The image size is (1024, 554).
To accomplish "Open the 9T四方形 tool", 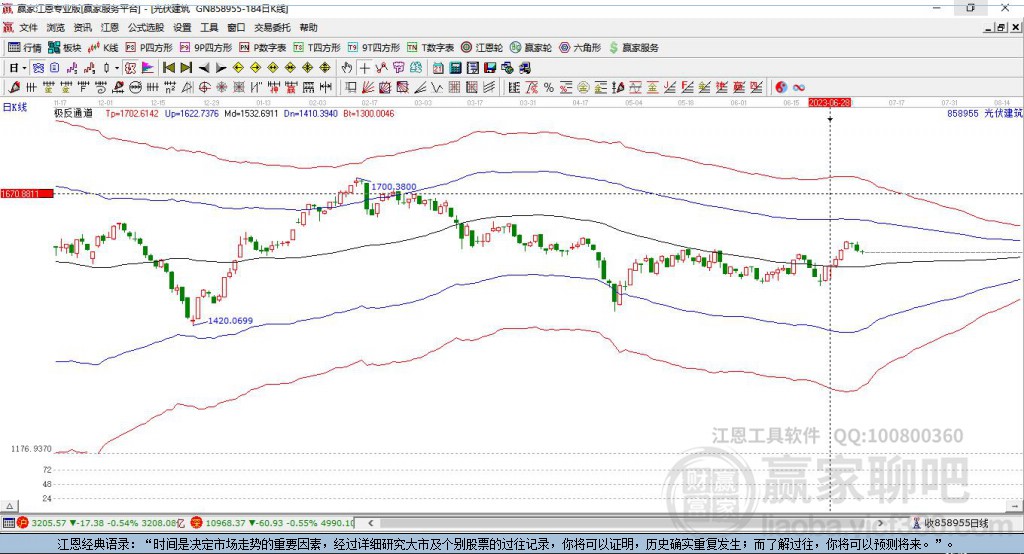I will click(374, 48).
